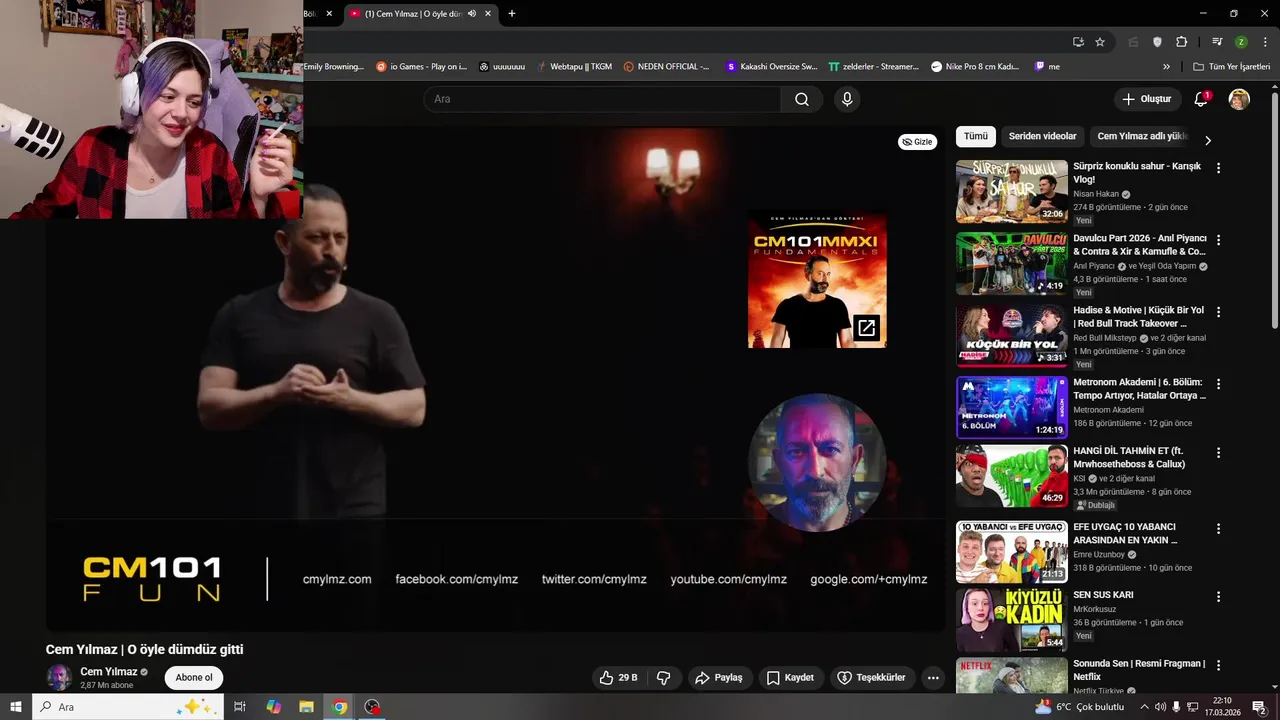Bookmark this page with the star icon
This screenshot has height=720, width=1280.
[x=1100, y=42]
